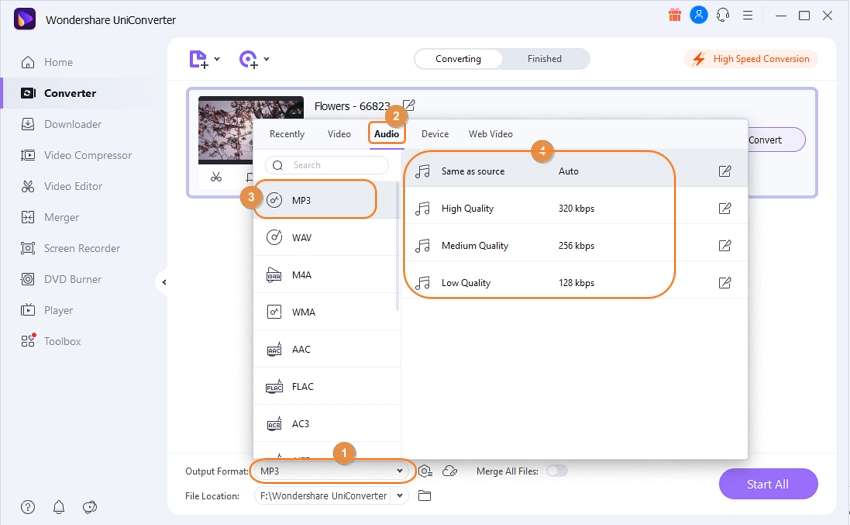Image resolution: width=850 pixels, height=525 pixels.
Task: Switch to the Web Video tab
Action: point(490,134)
